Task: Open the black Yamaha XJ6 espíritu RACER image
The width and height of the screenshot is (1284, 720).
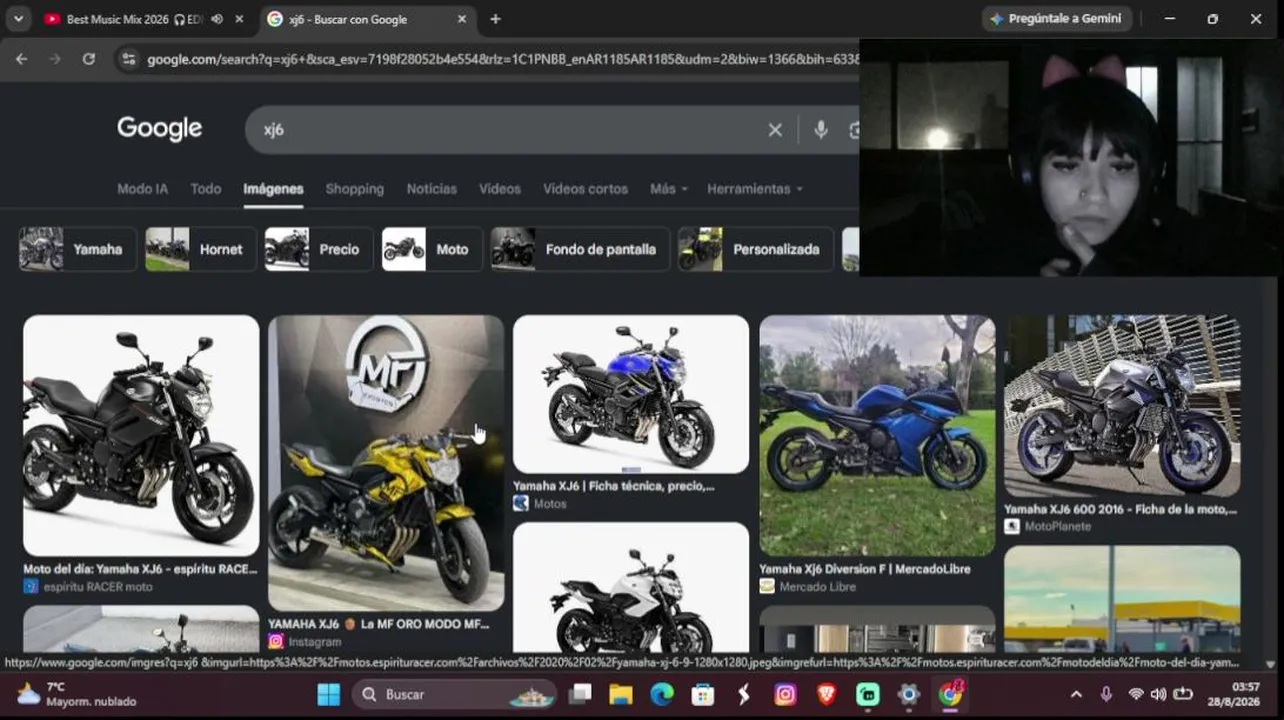Action: (141, 435)
